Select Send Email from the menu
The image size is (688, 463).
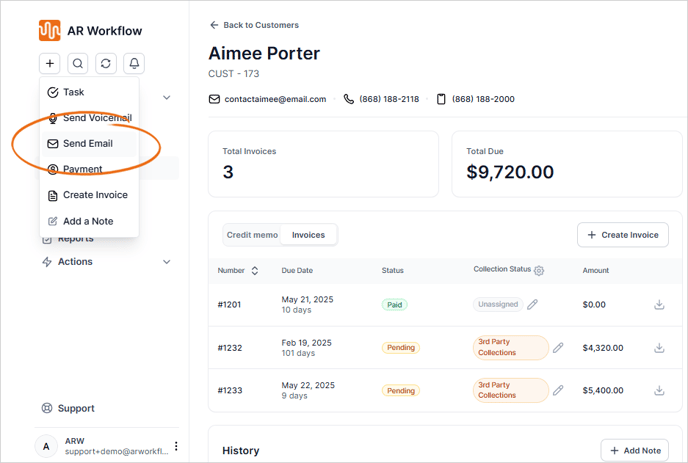[88, 143]
